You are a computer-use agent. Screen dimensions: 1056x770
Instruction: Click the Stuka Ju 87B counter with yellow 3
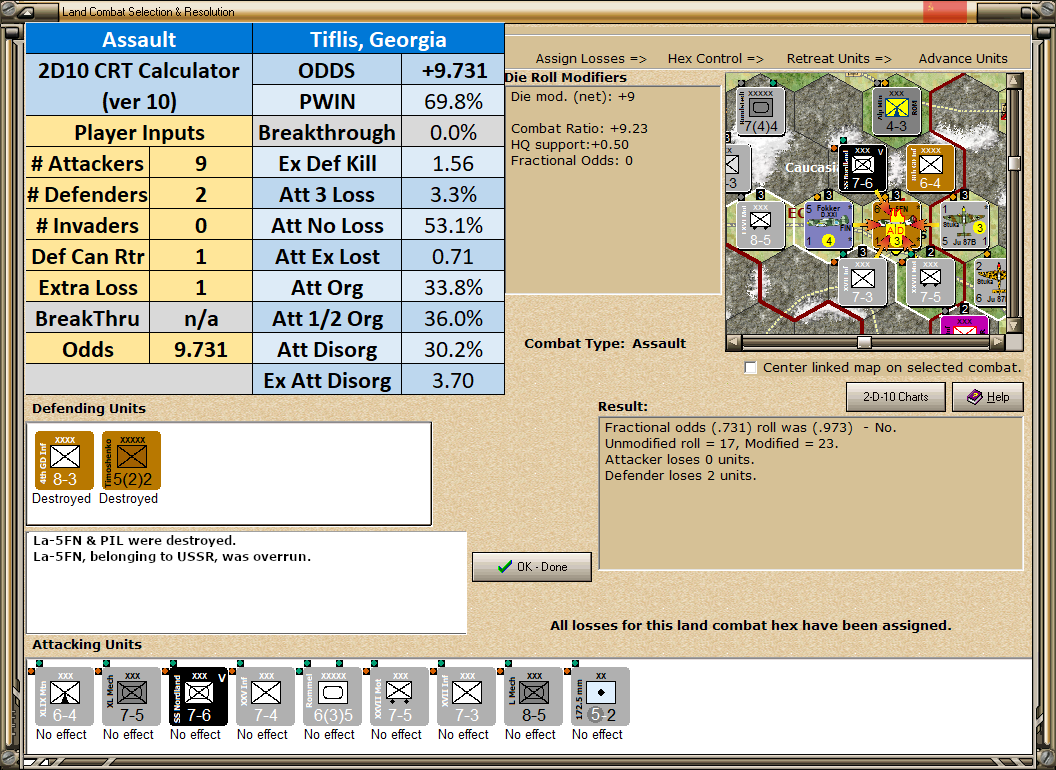(964, 225)
